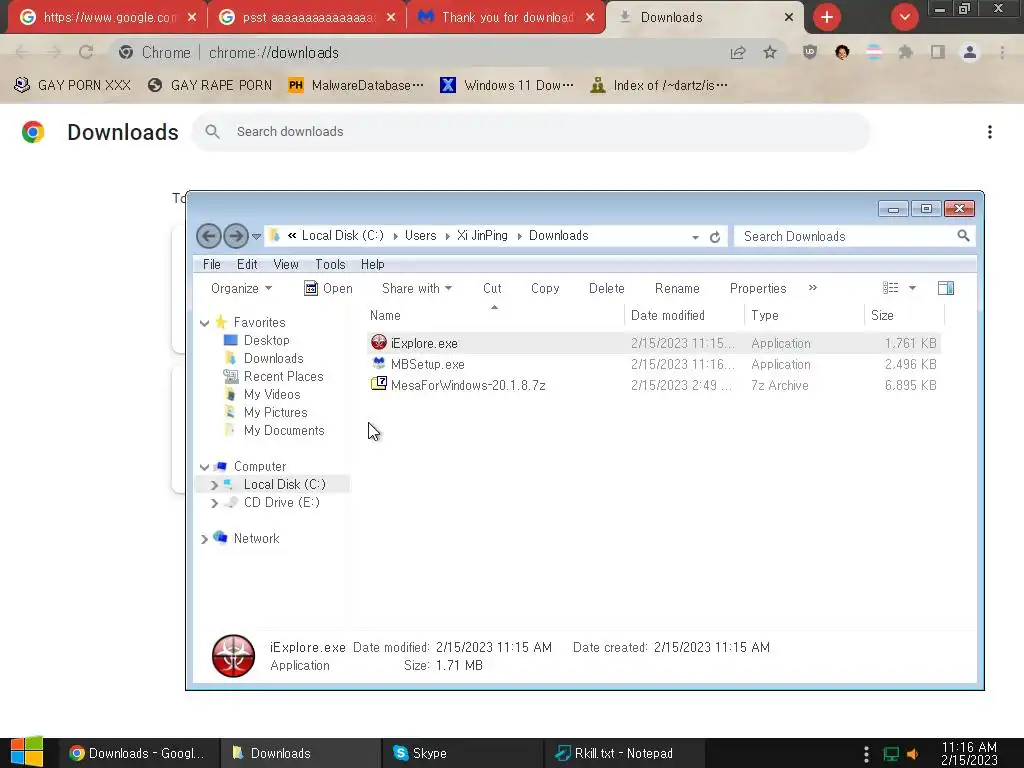
Task: Select the MBSetup.exe file icon
Action: click(379, 363)
